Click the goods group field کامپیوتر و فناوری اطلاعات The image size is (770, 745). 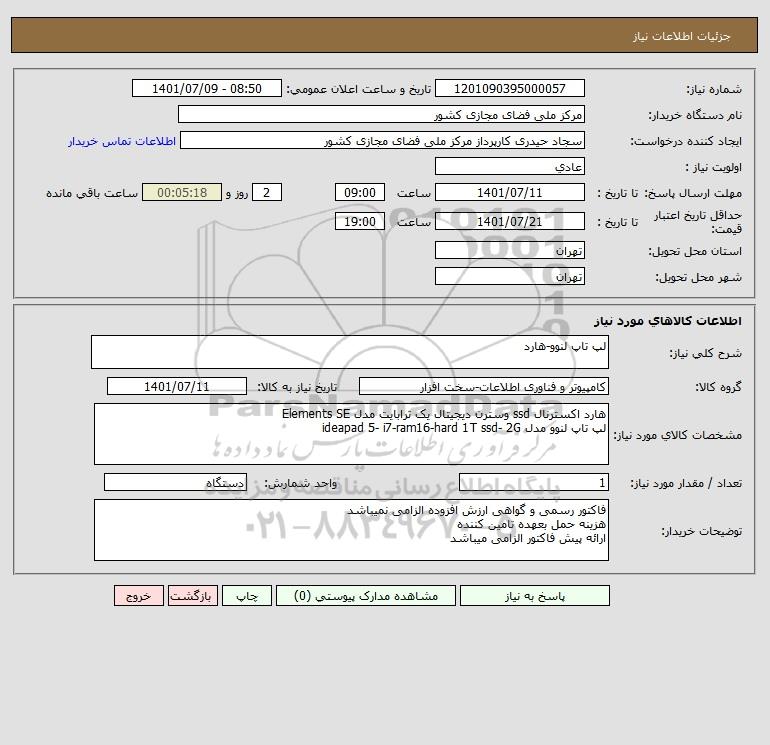[484, 386]
